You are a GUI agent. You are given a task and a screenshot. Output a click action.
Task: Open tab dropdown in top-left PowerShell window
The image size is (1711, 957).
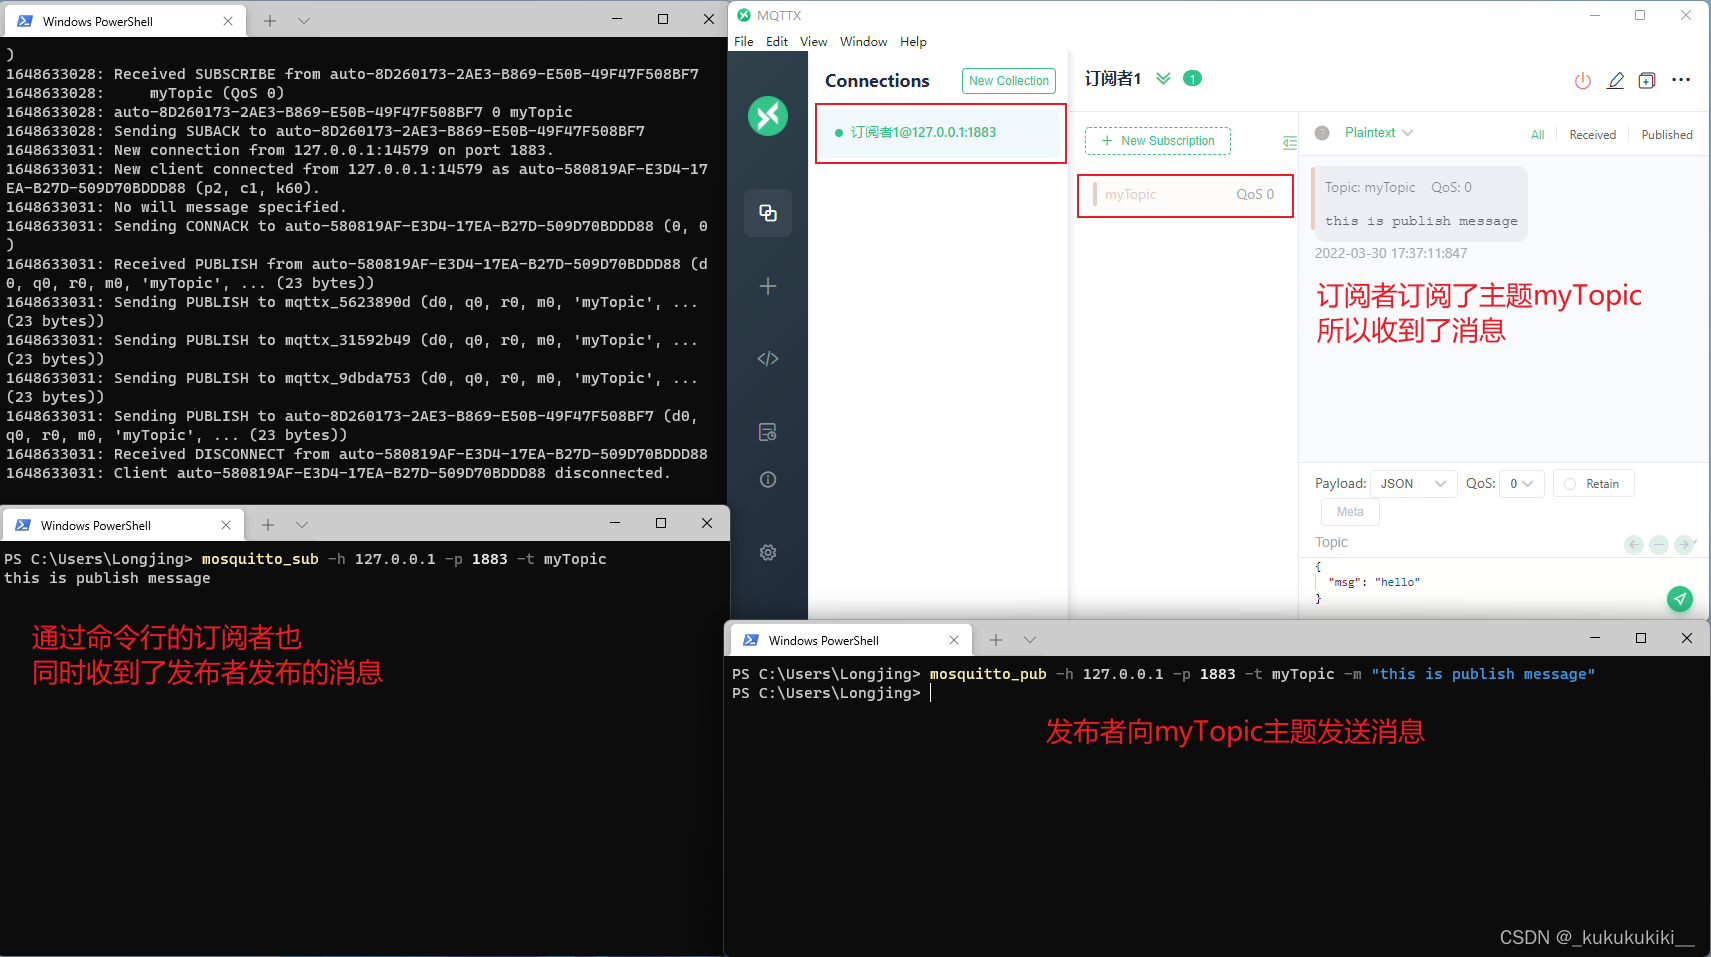[x=304, y=20]
